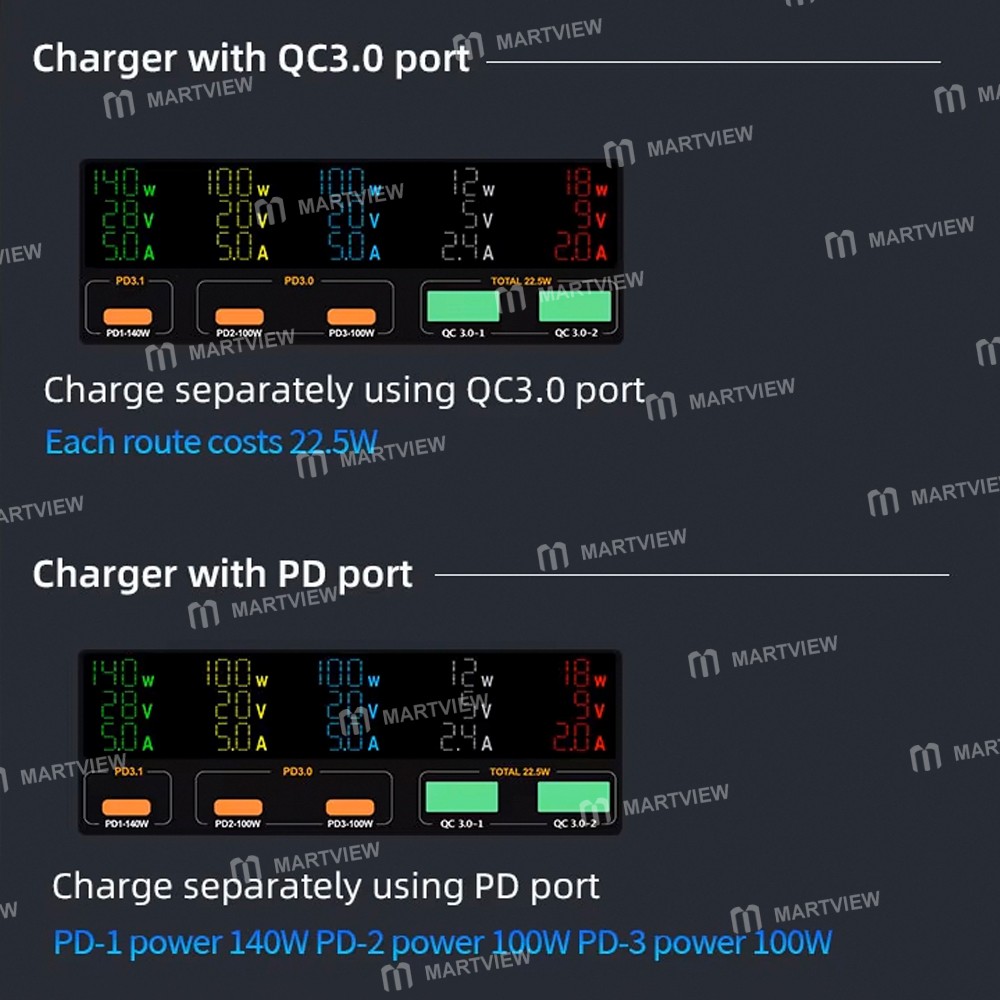Click the orange PD3-100W port in the QC3.0 charger diagram
1000x1000 pixels.
click(x=351, y=316)
